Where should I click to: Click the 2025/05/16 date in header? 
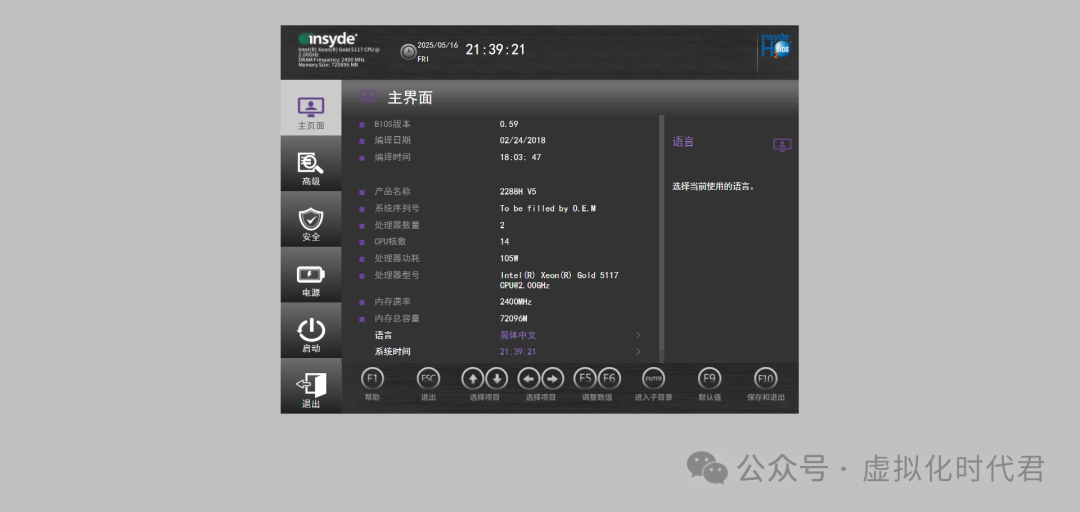[x=437, y=45]
